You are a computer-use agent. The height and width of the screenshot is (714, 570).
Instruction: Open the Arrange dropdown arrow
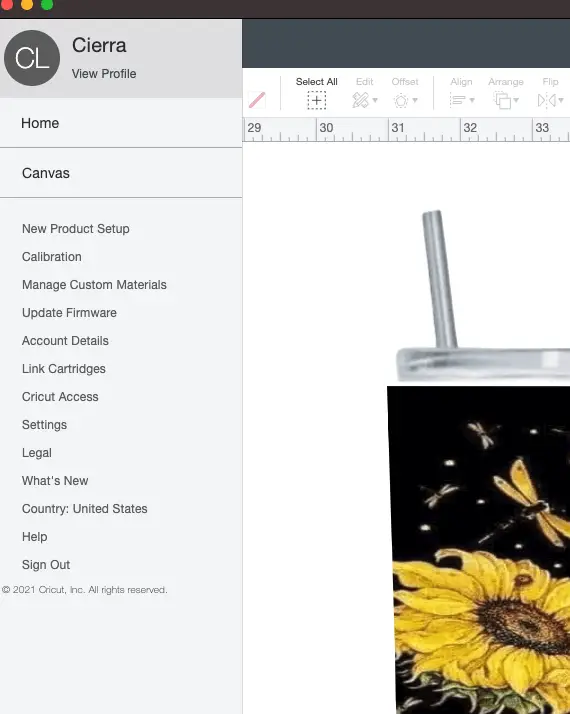516,100
